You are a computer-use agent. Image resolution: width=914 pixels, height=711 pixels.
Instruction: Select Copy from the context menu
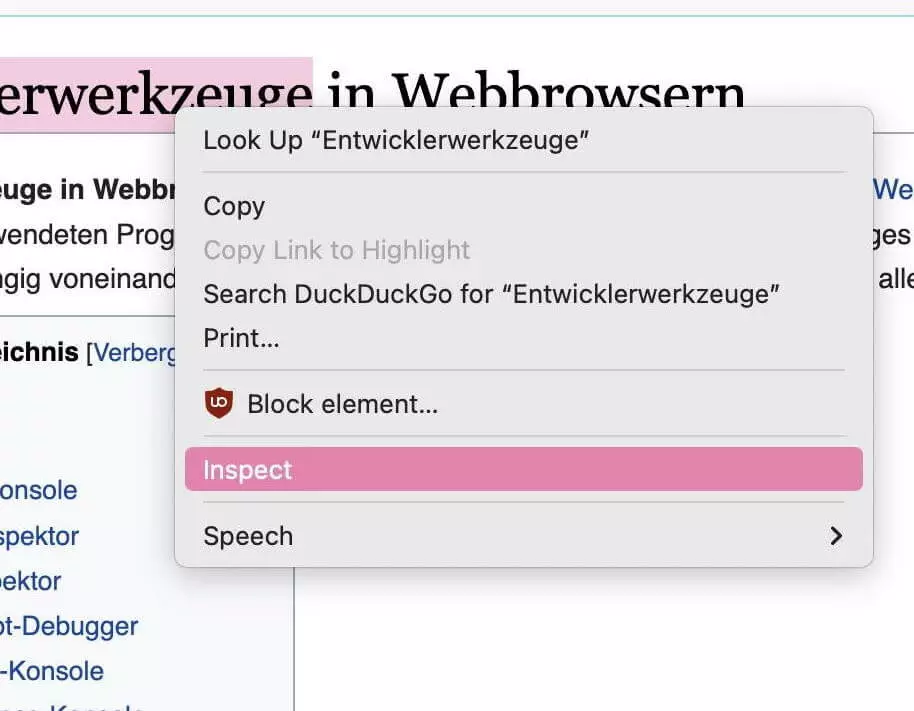[x=234, y=206]
